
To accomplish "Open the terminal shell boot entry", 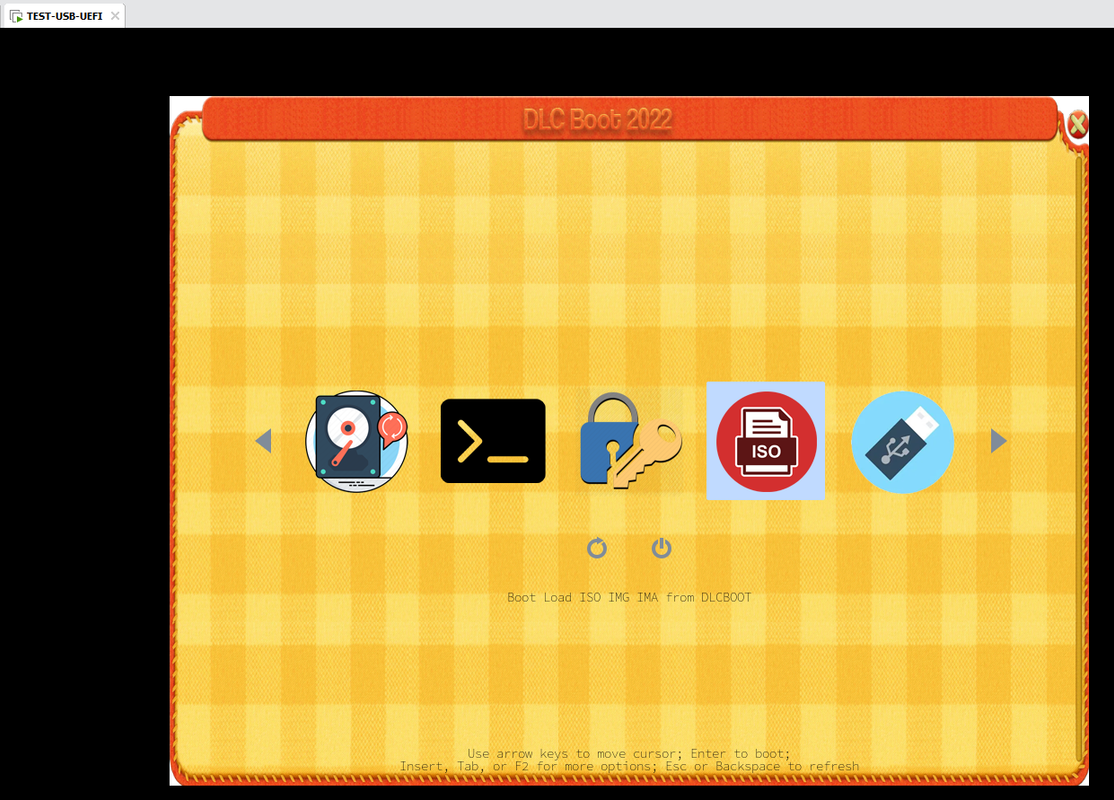I will (493, 441).
